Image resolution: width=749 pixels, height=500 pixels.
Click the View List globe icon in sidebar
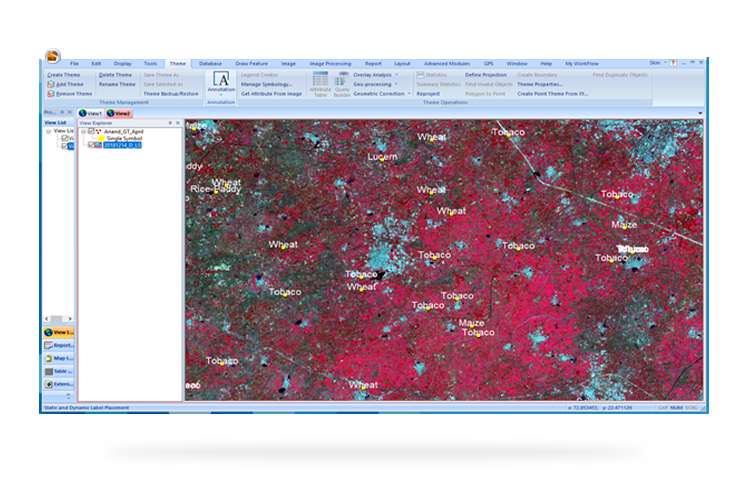(48, 332)
